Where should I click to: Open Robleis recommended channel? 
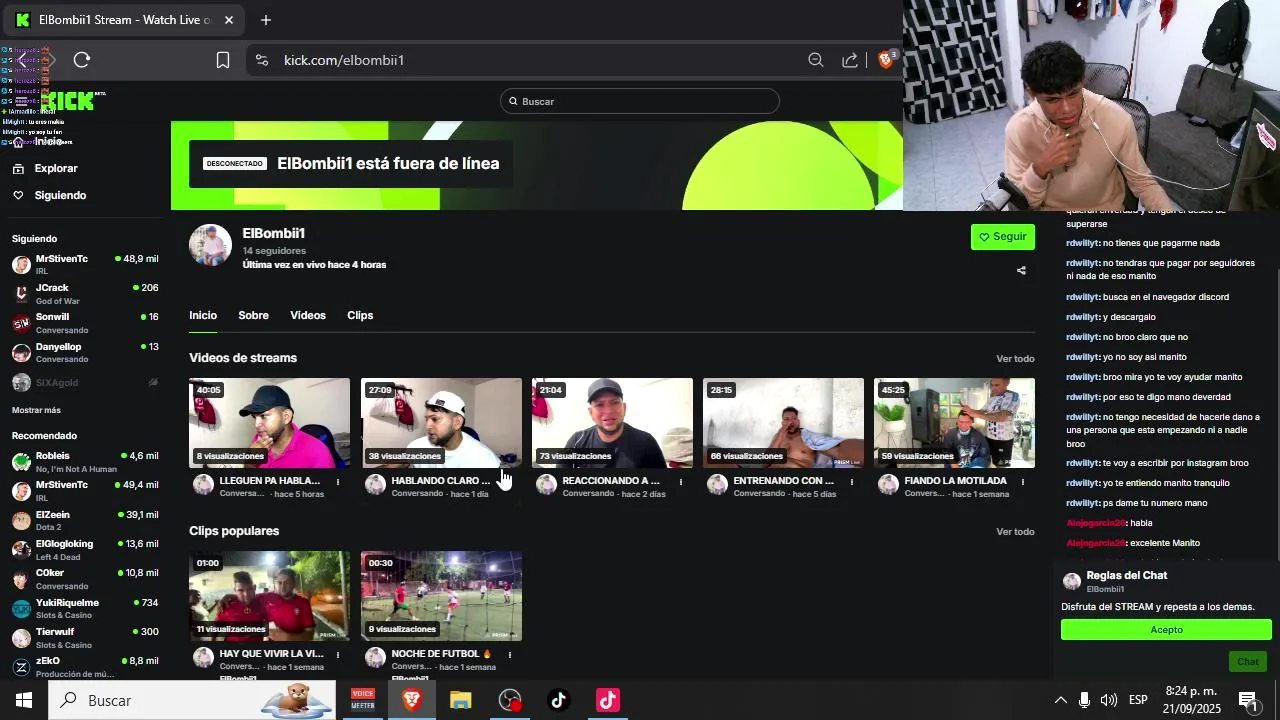click(x=85, y=462)
